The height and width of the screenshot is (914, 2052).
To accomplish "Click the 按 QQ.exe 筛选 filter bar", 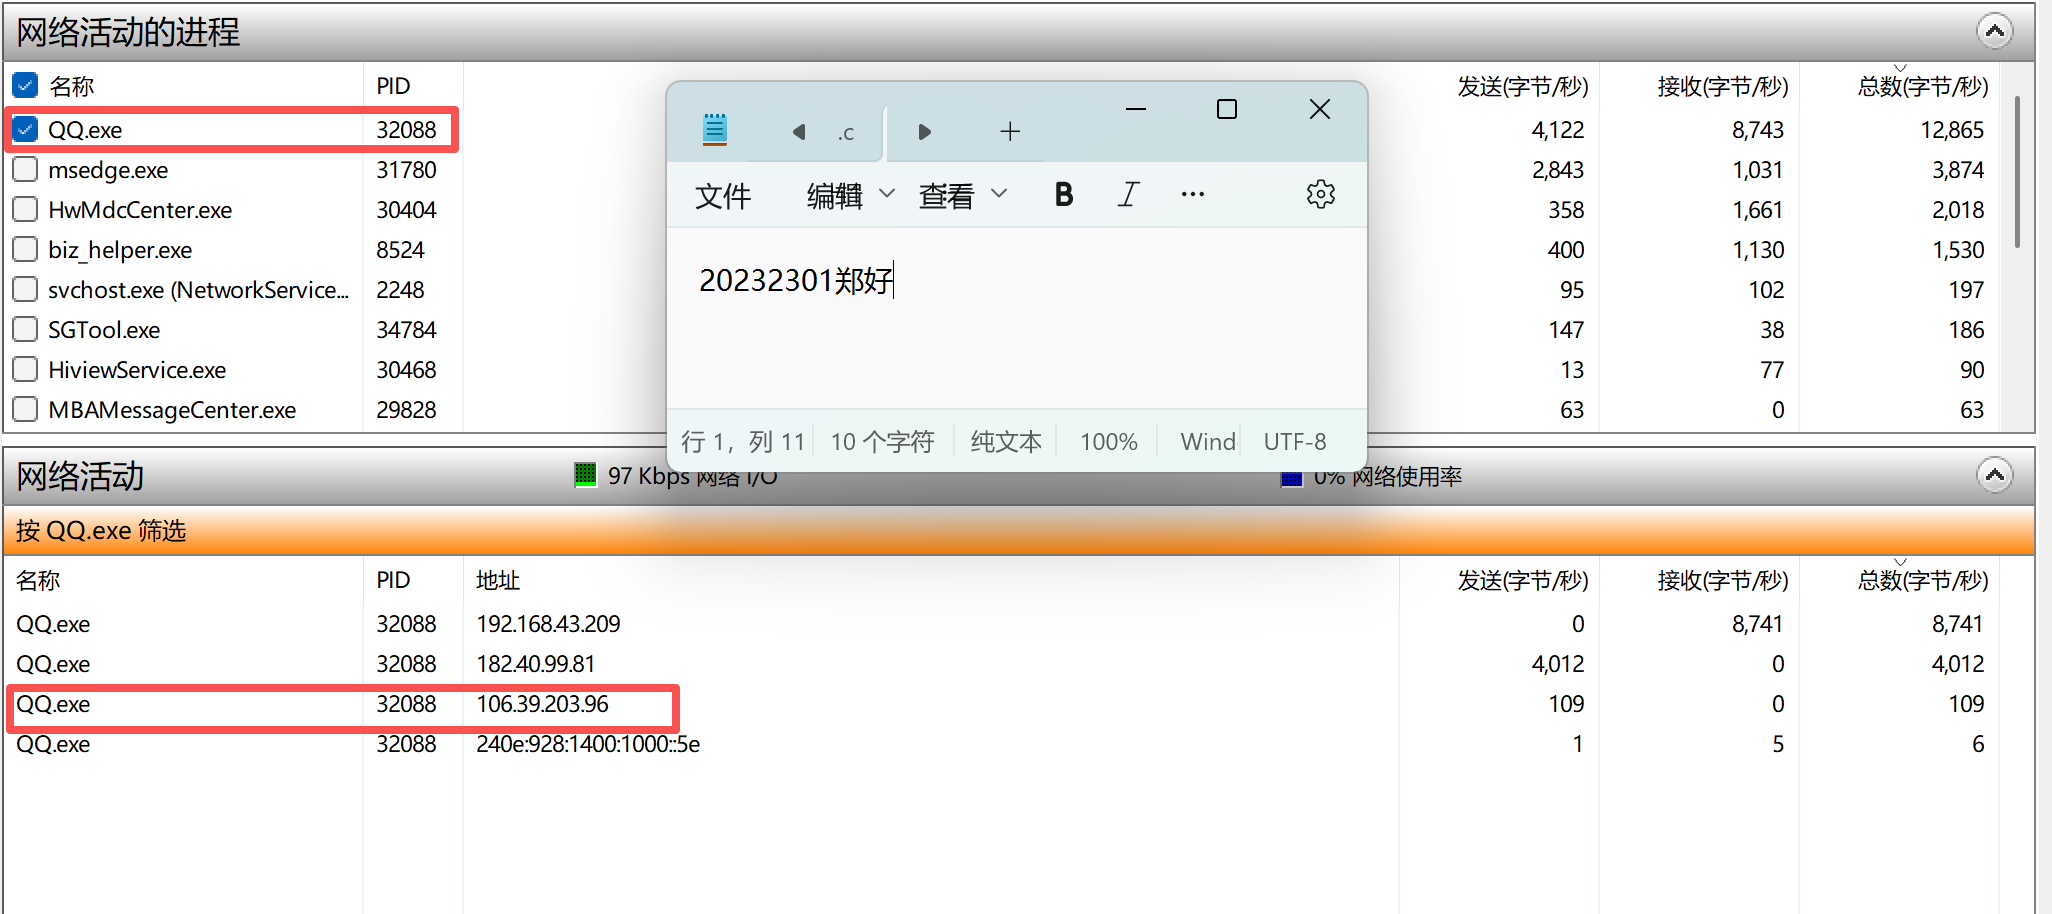I will [1019, 530].
